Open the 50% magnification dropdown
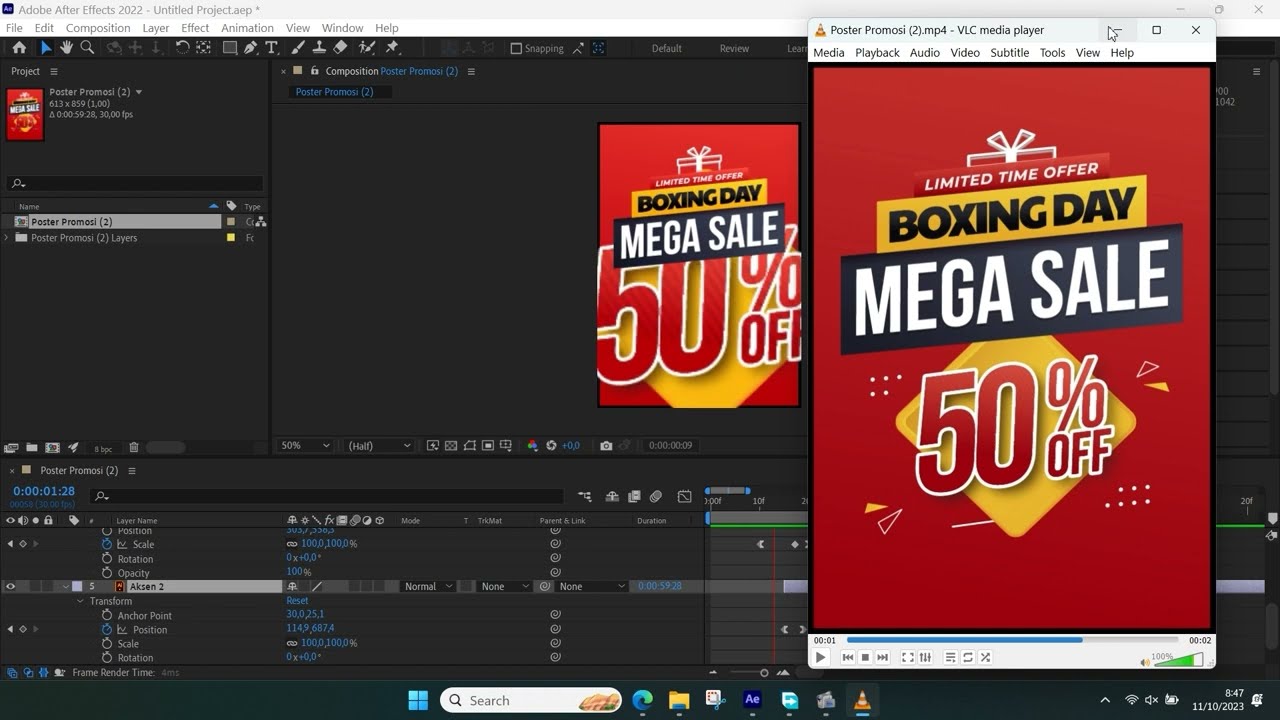 305,446
